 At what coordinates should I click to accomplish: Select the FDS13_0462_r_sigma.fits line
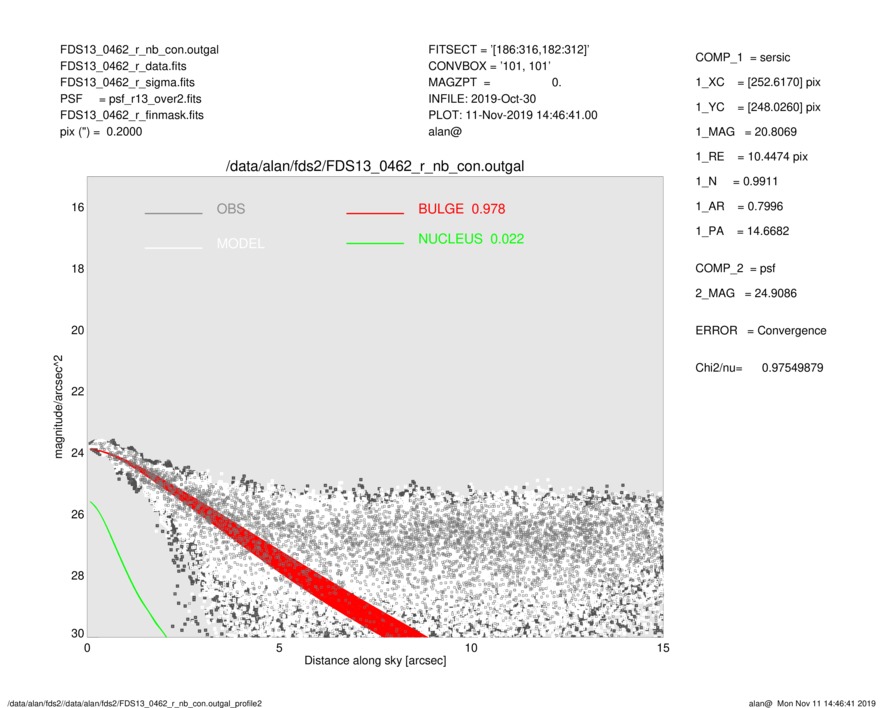(127, 82)
